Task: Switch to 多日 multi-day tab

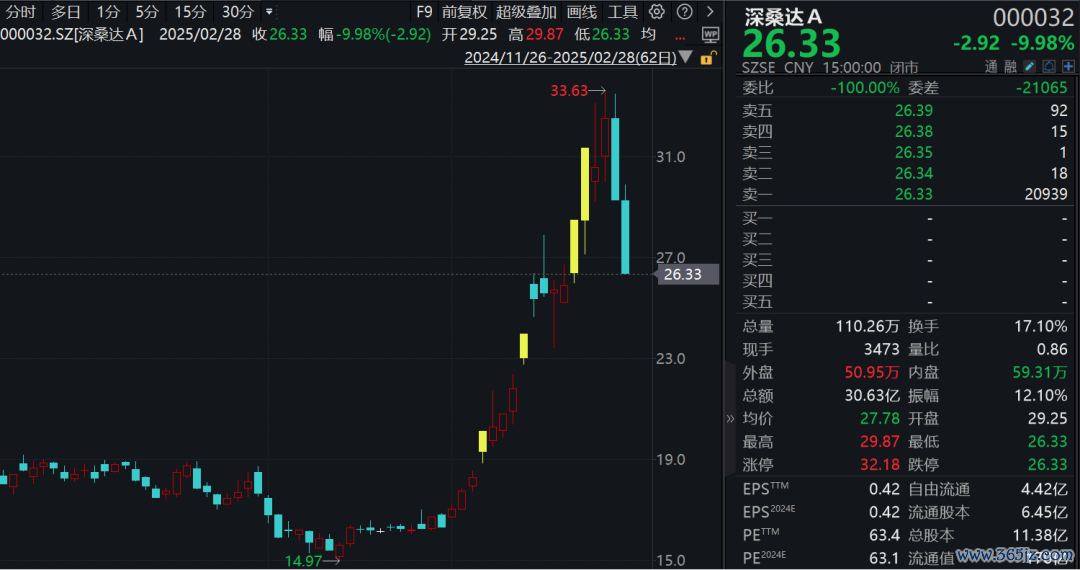Action: [65, 12]
